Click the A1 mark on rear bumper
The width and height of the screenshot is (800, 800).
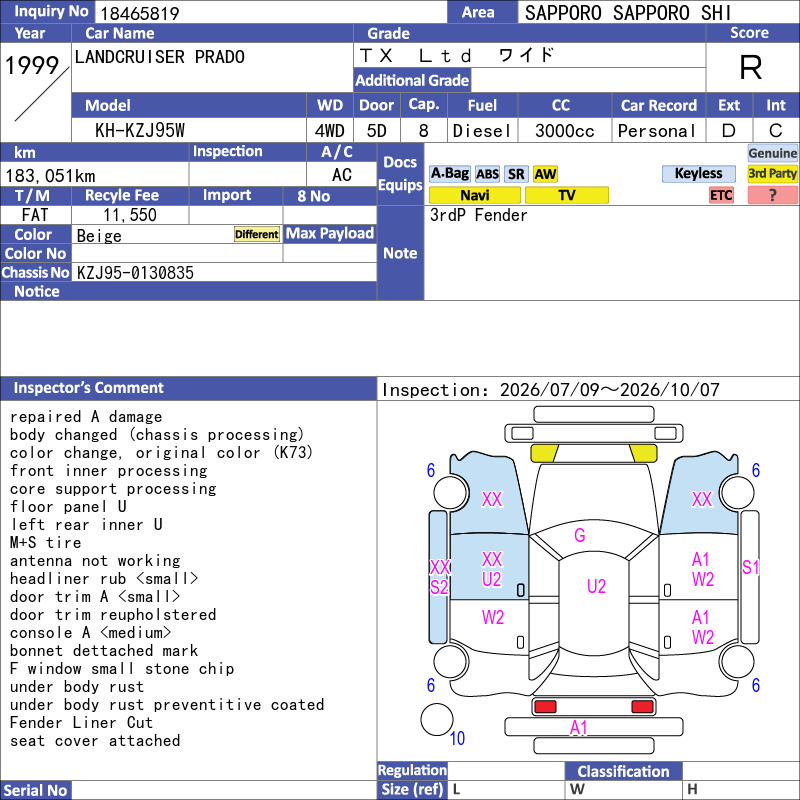tap(579, 728)
